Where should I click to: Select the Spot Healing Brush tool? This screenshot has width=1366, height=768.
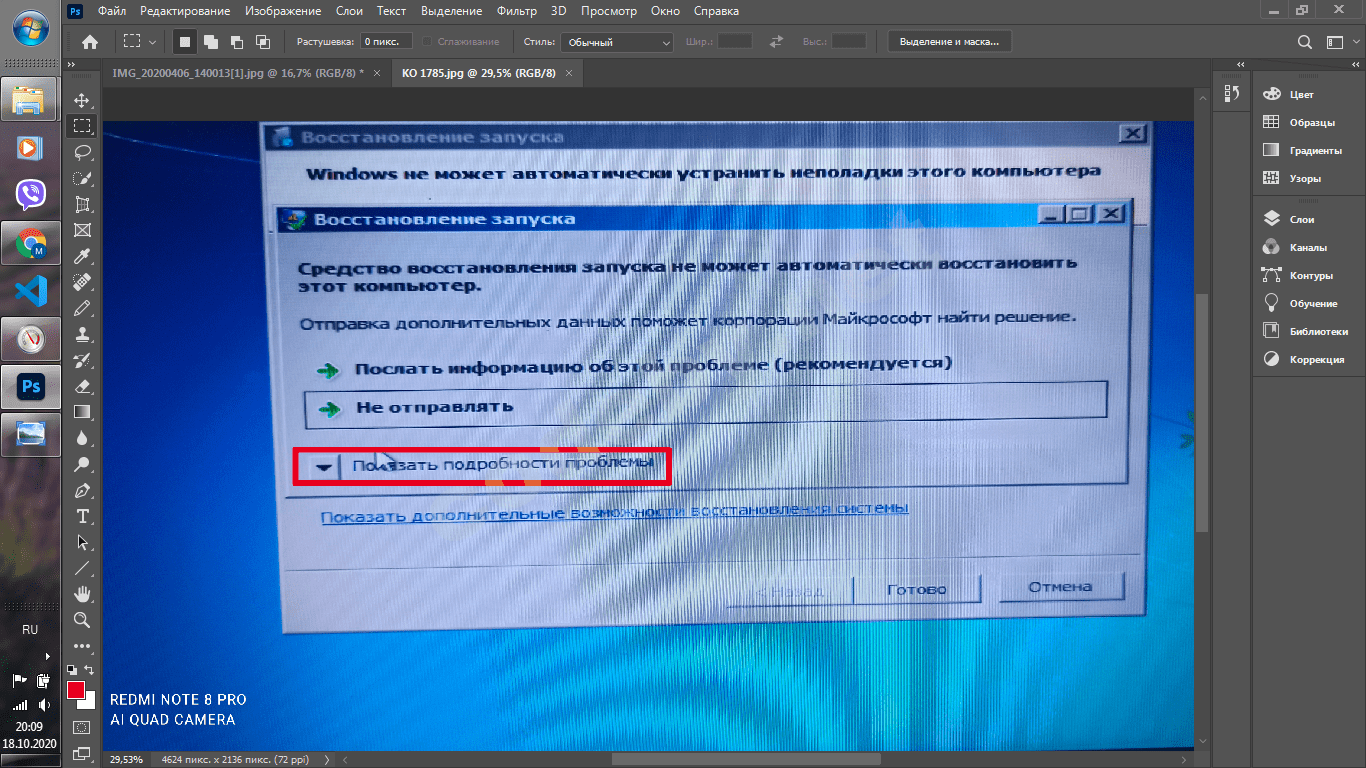[x=82, y=282]
